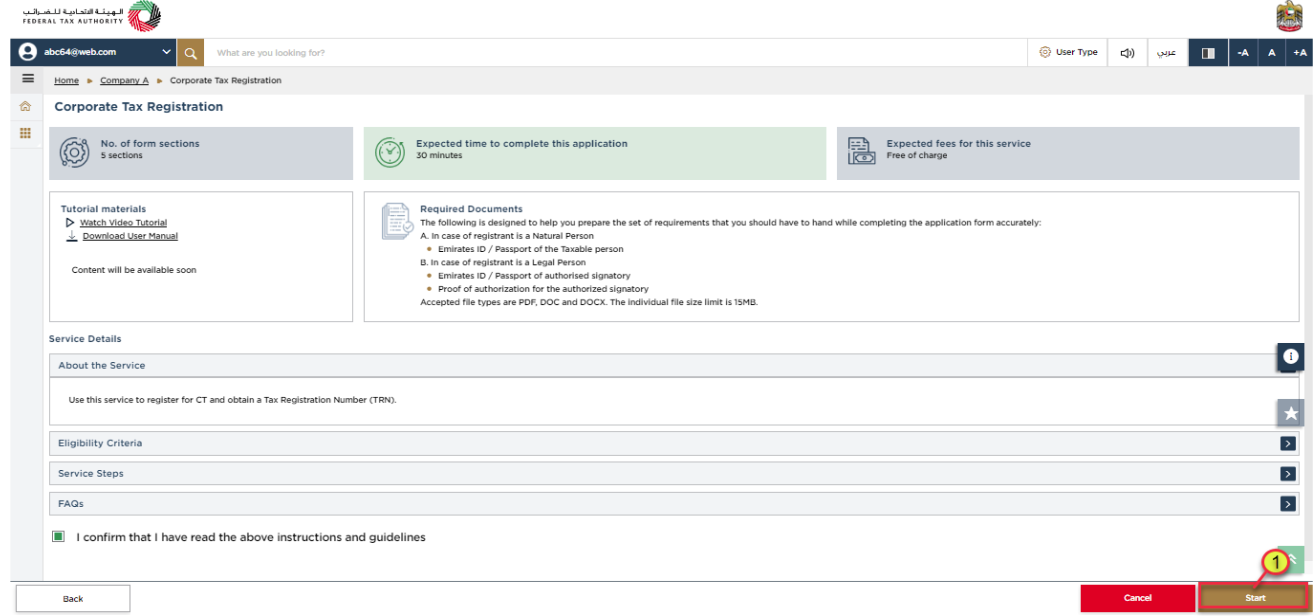Toggle the confirm instructions checkbox
This screenshot has height=616, width=1315.
tap(59, 537)
